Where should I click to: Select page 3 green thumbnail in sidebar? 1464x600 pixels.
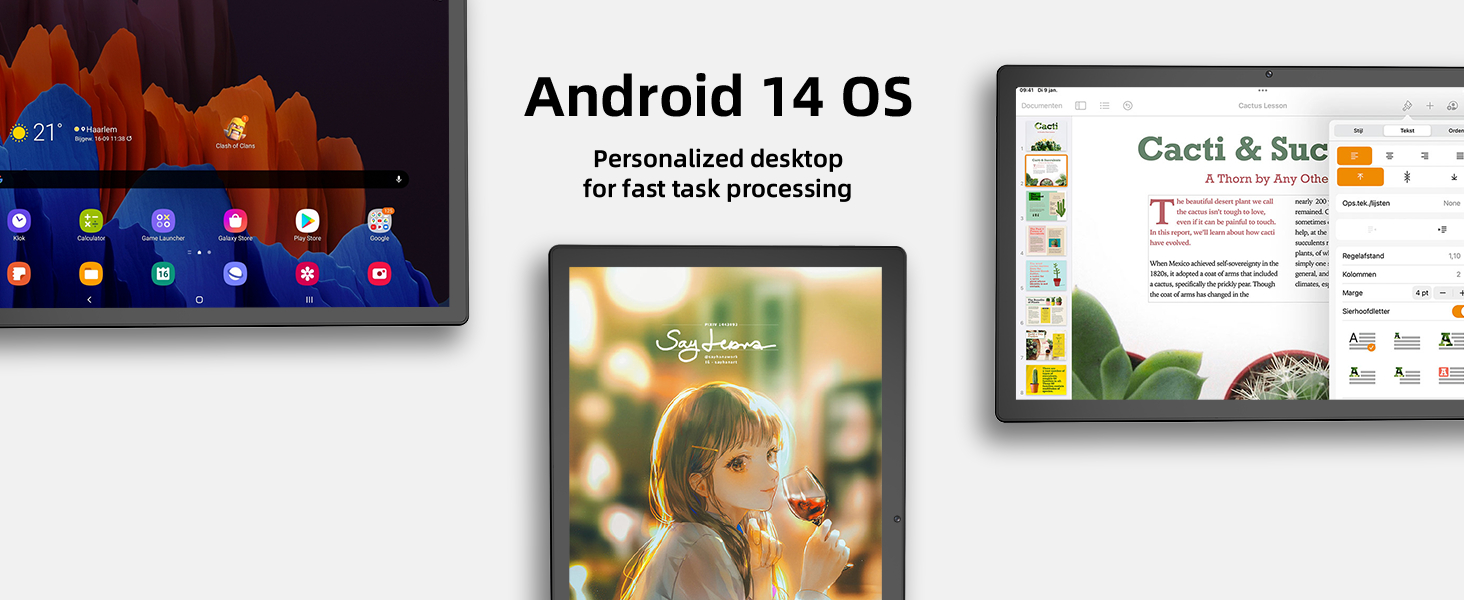point(1046,206)
